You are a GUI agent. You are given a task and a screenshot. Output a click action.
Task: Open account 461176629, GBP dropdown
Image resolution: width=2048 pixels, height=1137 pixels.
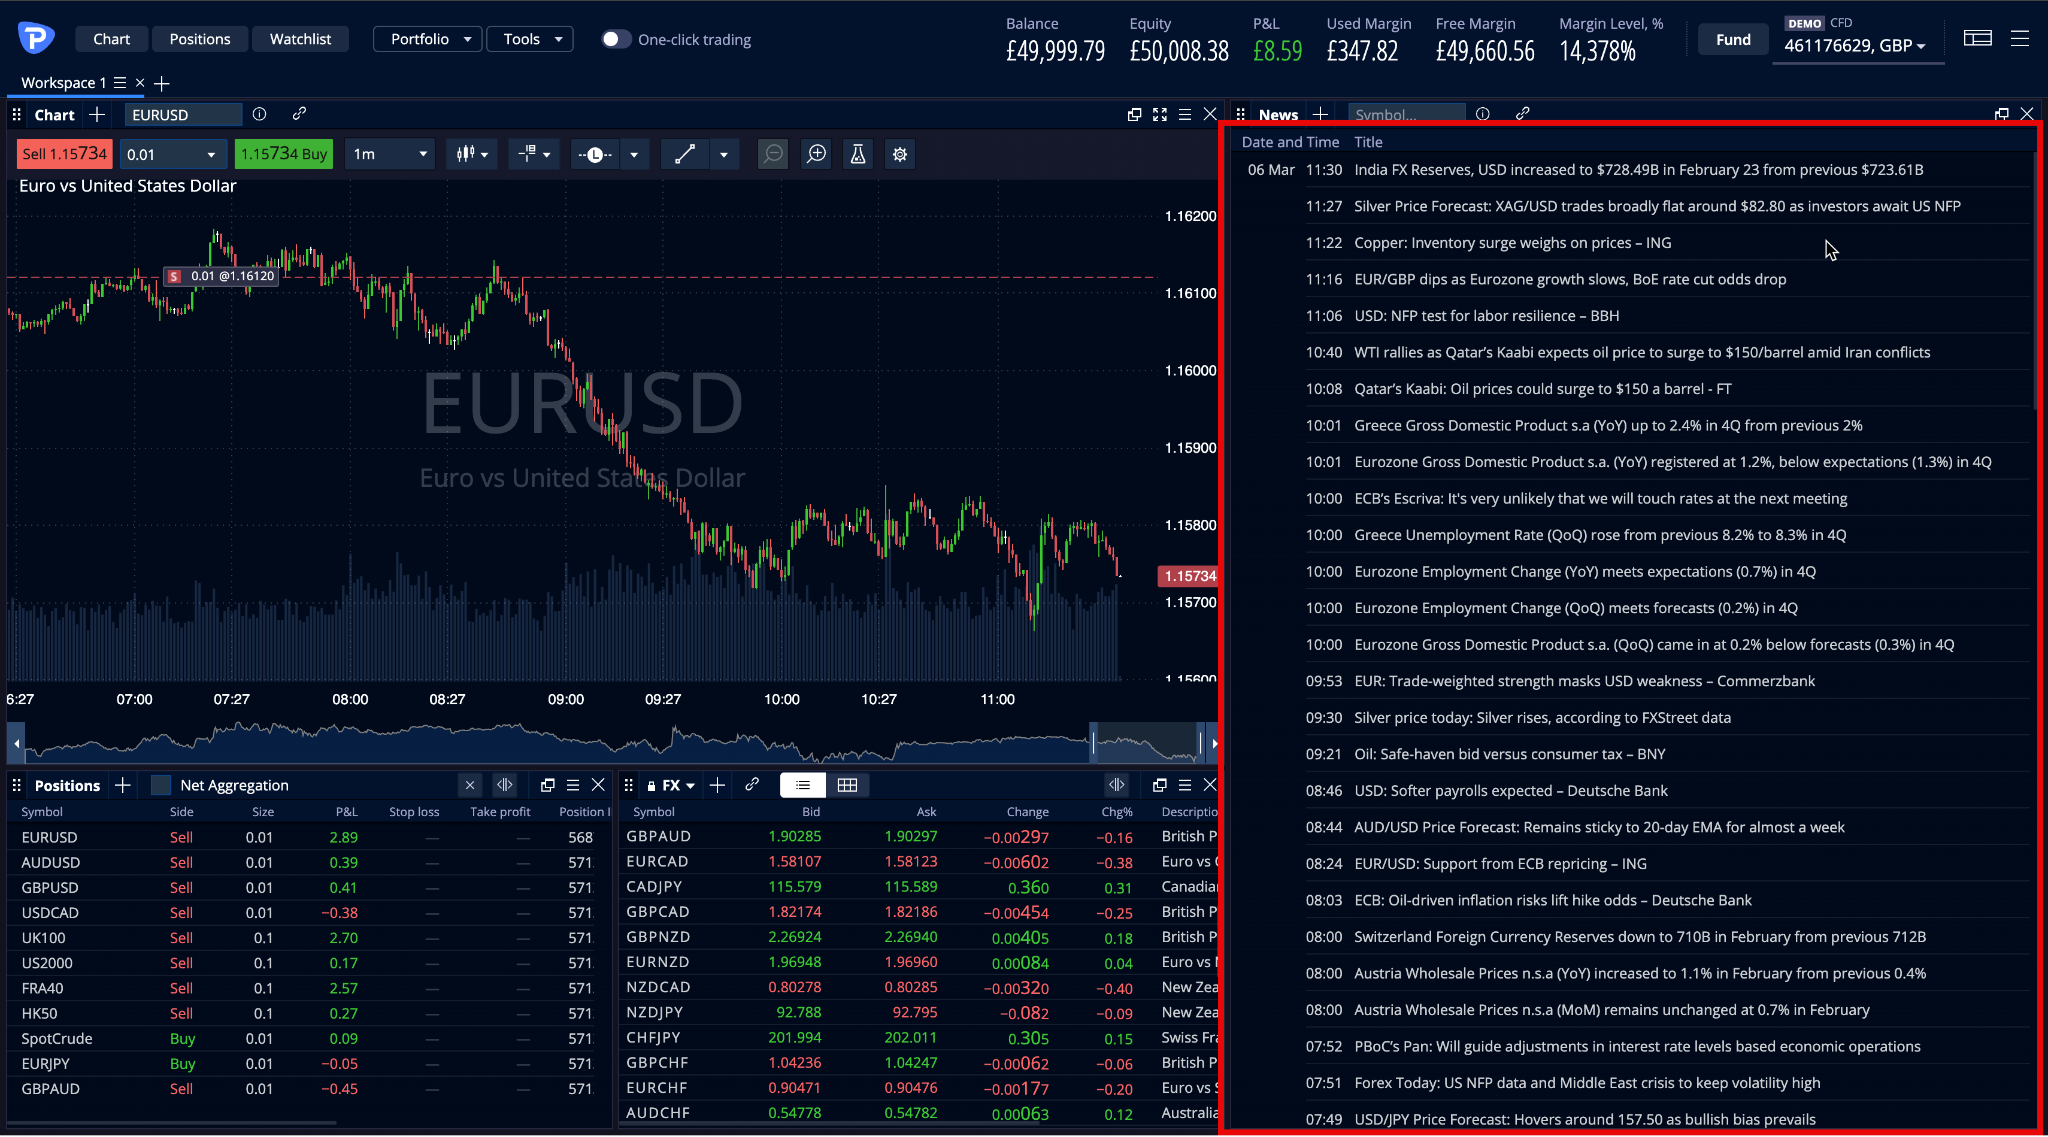pyautogui.click(x=1858, y=45)
